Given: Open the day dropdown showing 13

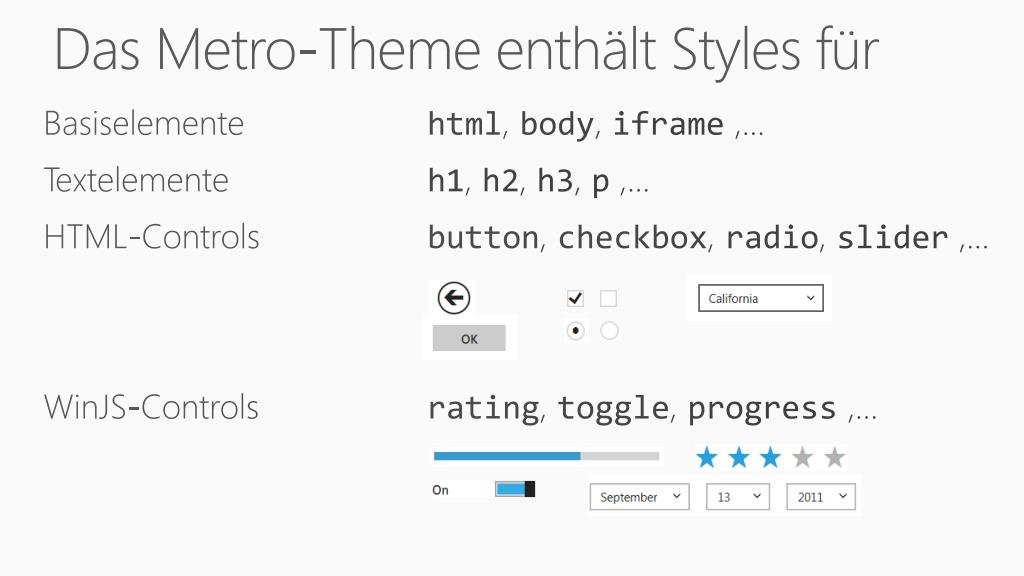Looking at the screenshot, I should point(738,497).
